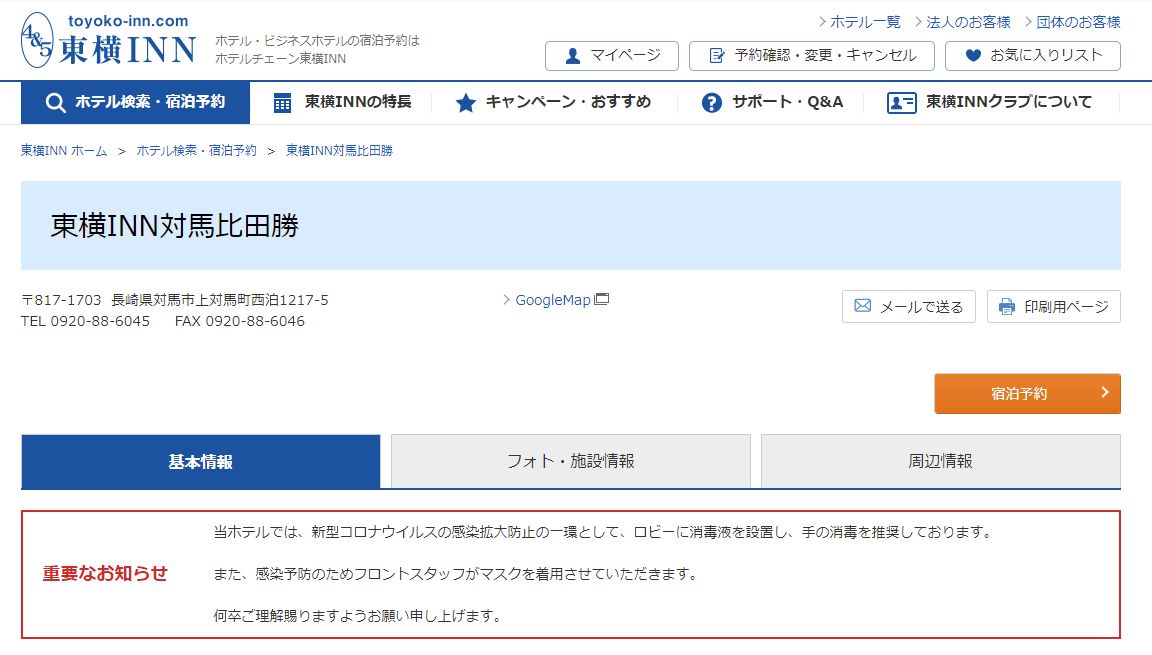Click notice line starting 何卒ご理解

tap(359, 615)
